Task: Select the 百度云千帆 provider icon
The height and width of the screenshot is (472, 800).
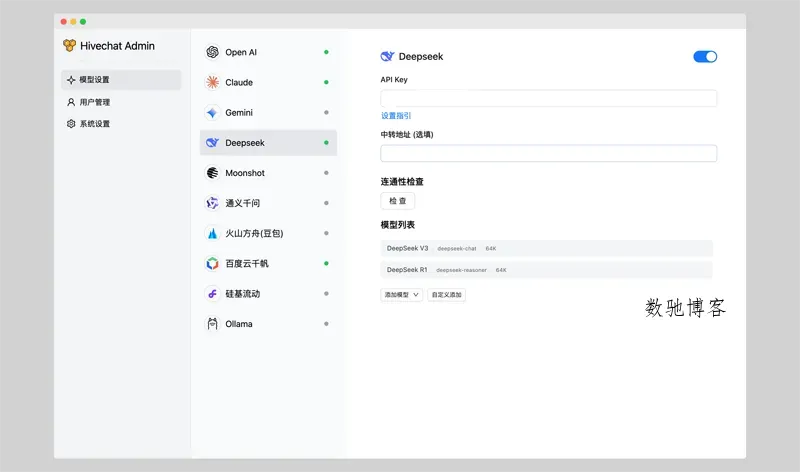Action: tap(212, 263)
